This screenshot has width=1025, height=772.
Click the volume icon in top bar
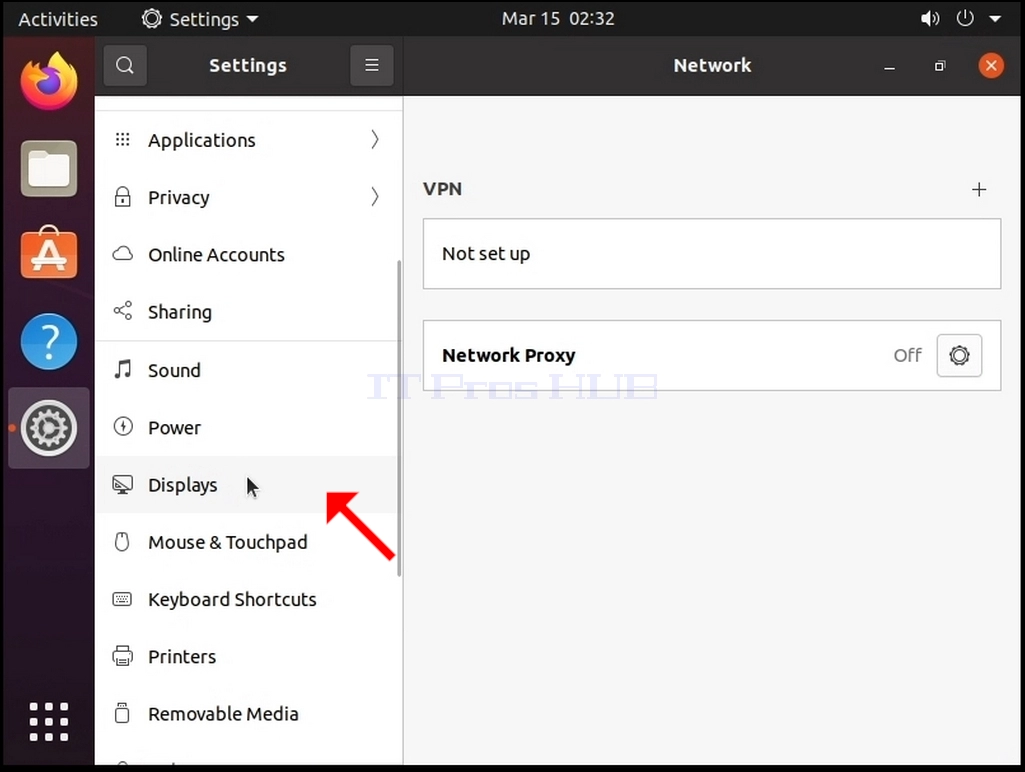pyautogui.click(x=930, y=19)
